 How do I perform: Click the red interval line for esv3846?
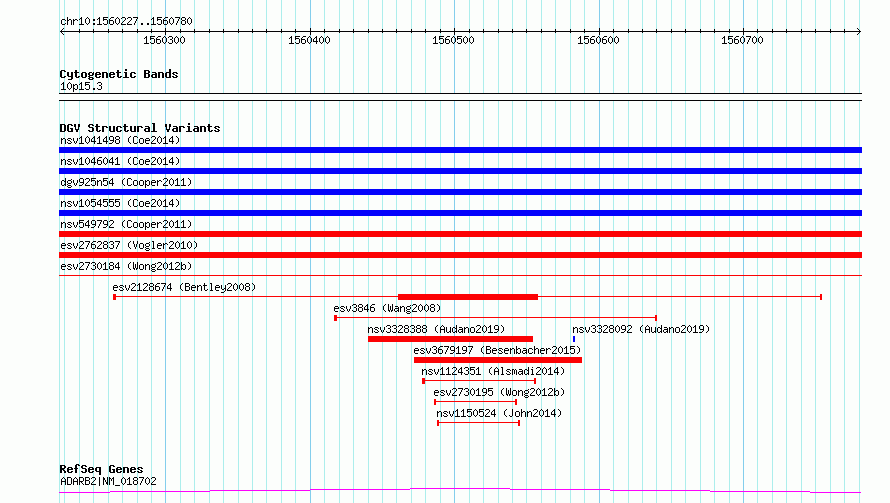click(x=496, y=318)
